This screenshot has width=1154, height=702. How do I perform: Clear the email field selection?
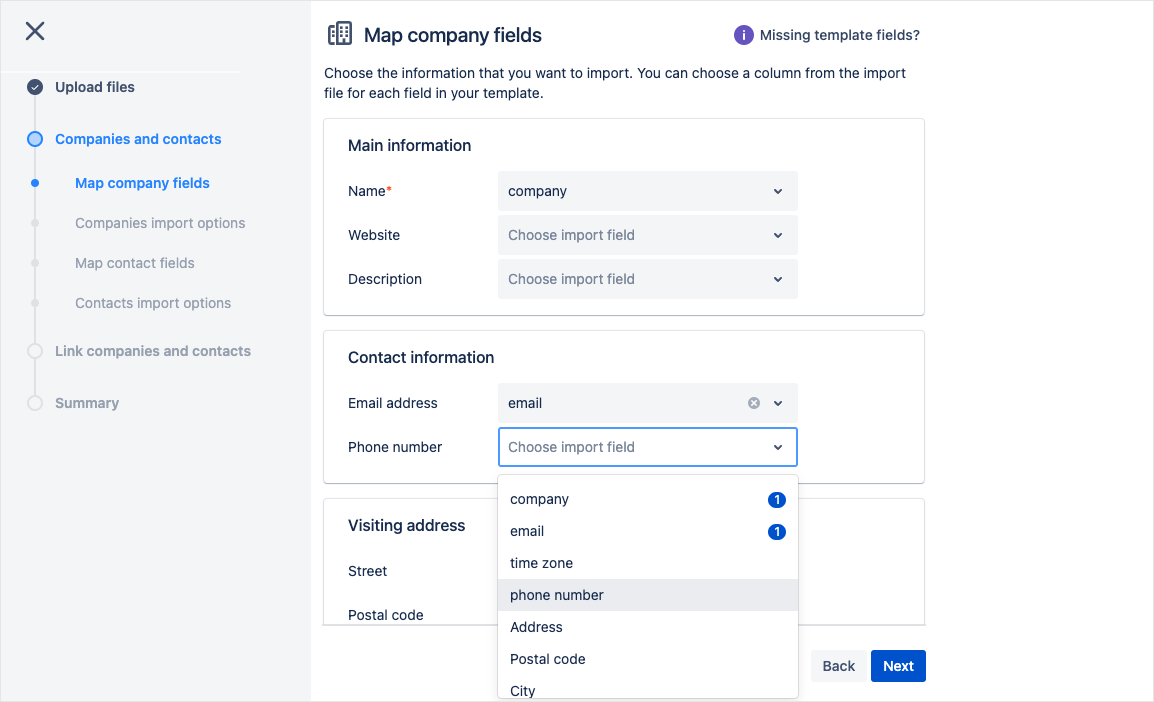pyautogui.click(x=754, y=403)
